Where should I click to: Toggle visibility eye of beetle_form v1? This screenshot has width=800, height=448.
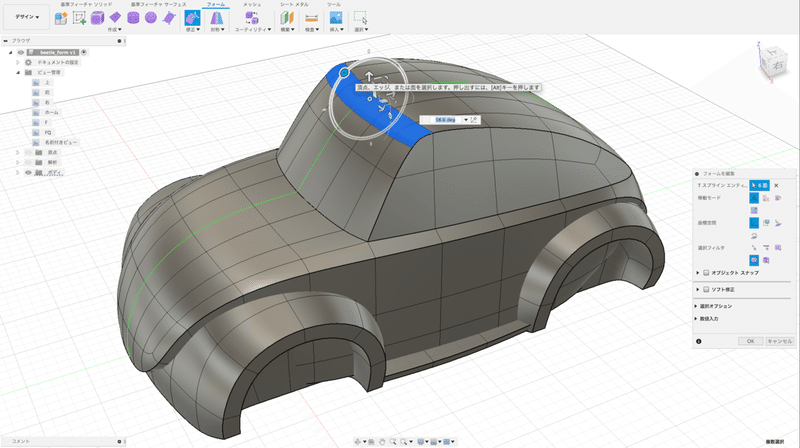click(21, 51)
